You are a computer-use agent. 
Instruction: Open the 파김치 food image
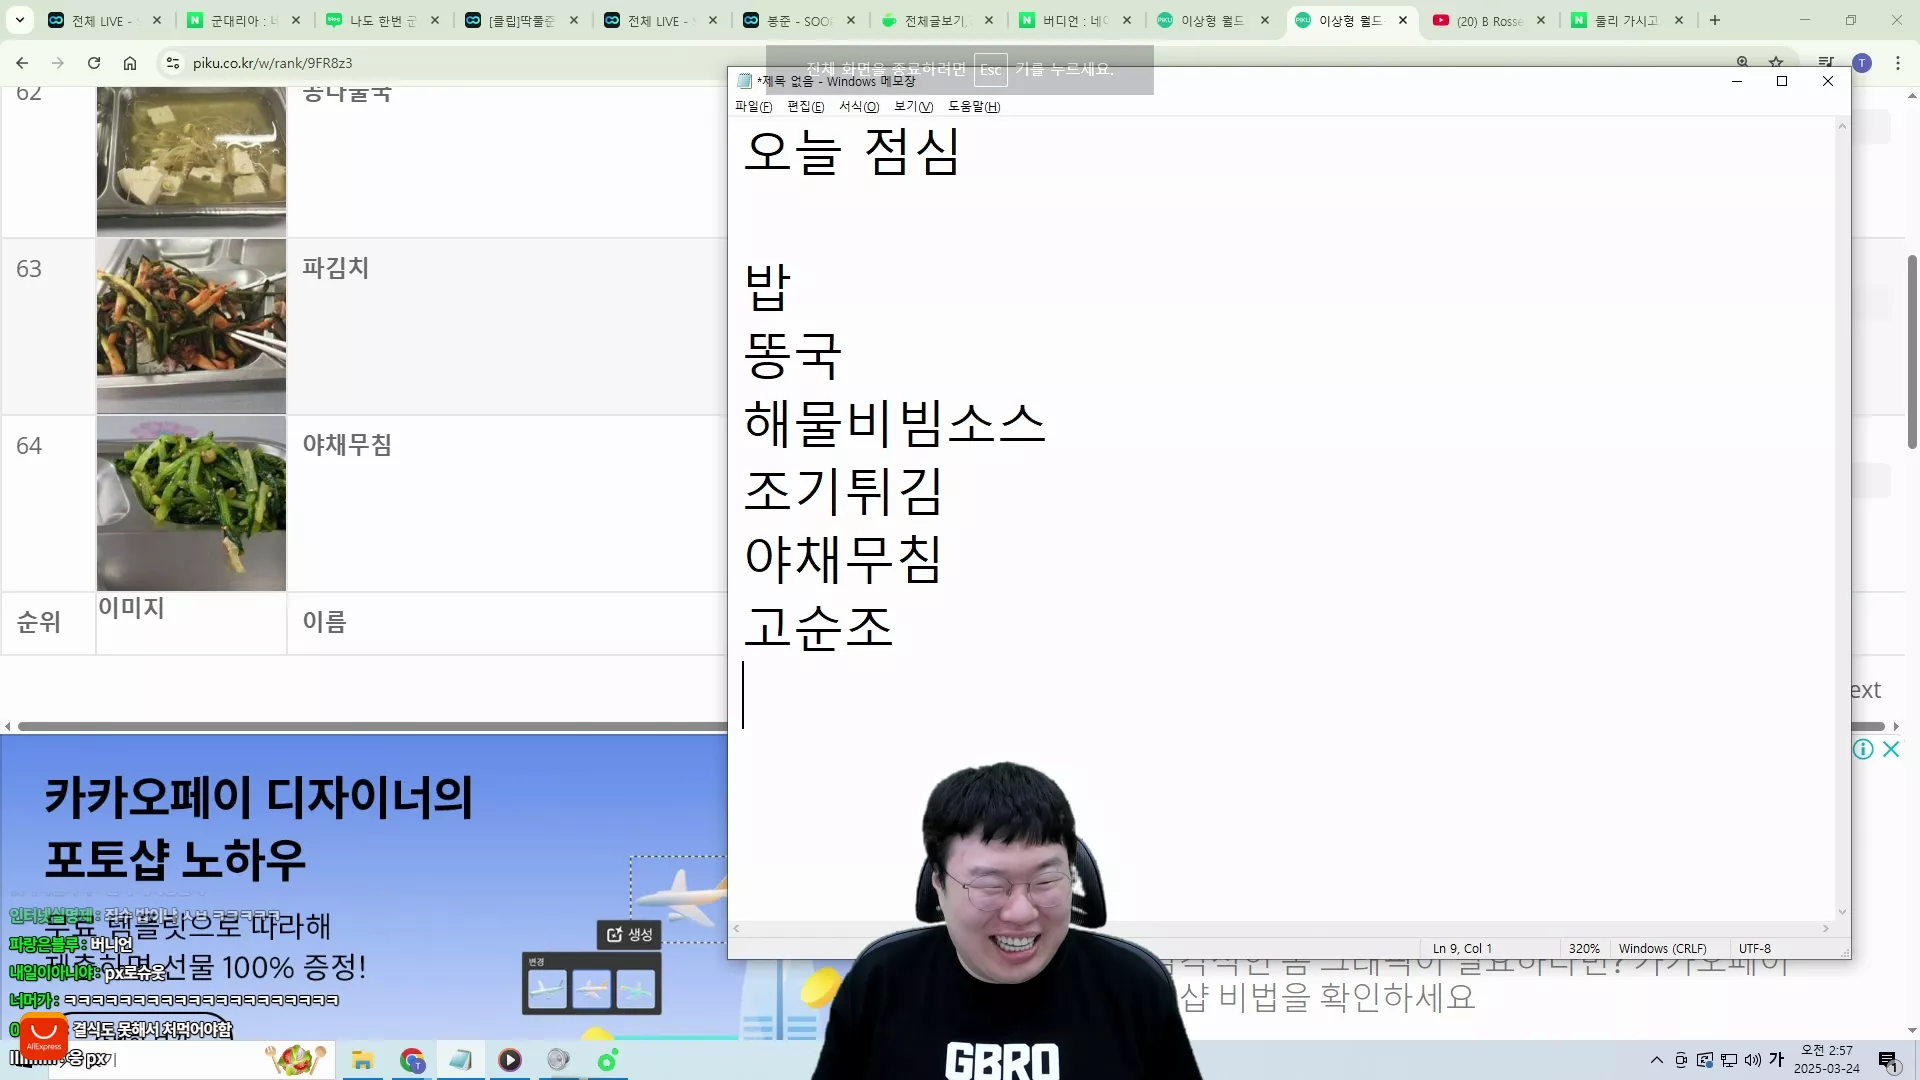click(x=191, y=326)
